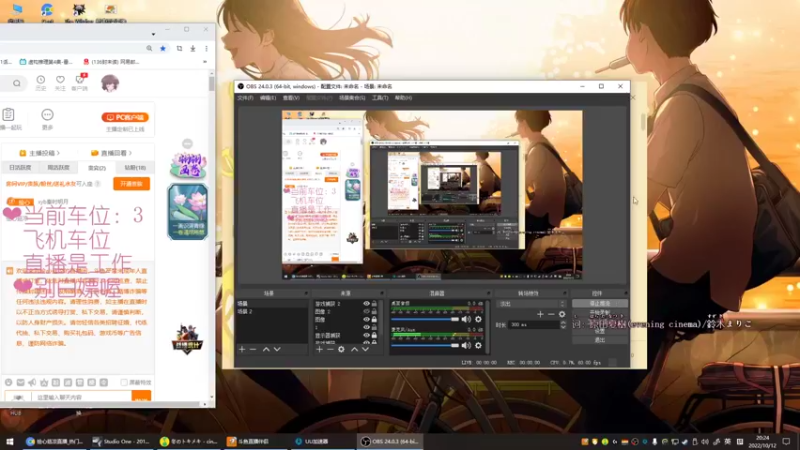
Task: Switch to the tab labeled (18) in ranking panel
Action: coord(135,167)
